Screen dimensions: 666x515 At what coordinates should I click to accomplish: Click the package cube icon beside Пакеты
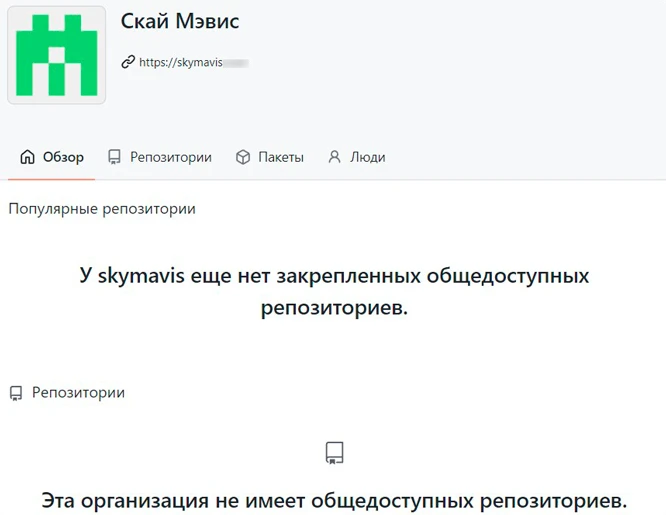pos(242,157)
